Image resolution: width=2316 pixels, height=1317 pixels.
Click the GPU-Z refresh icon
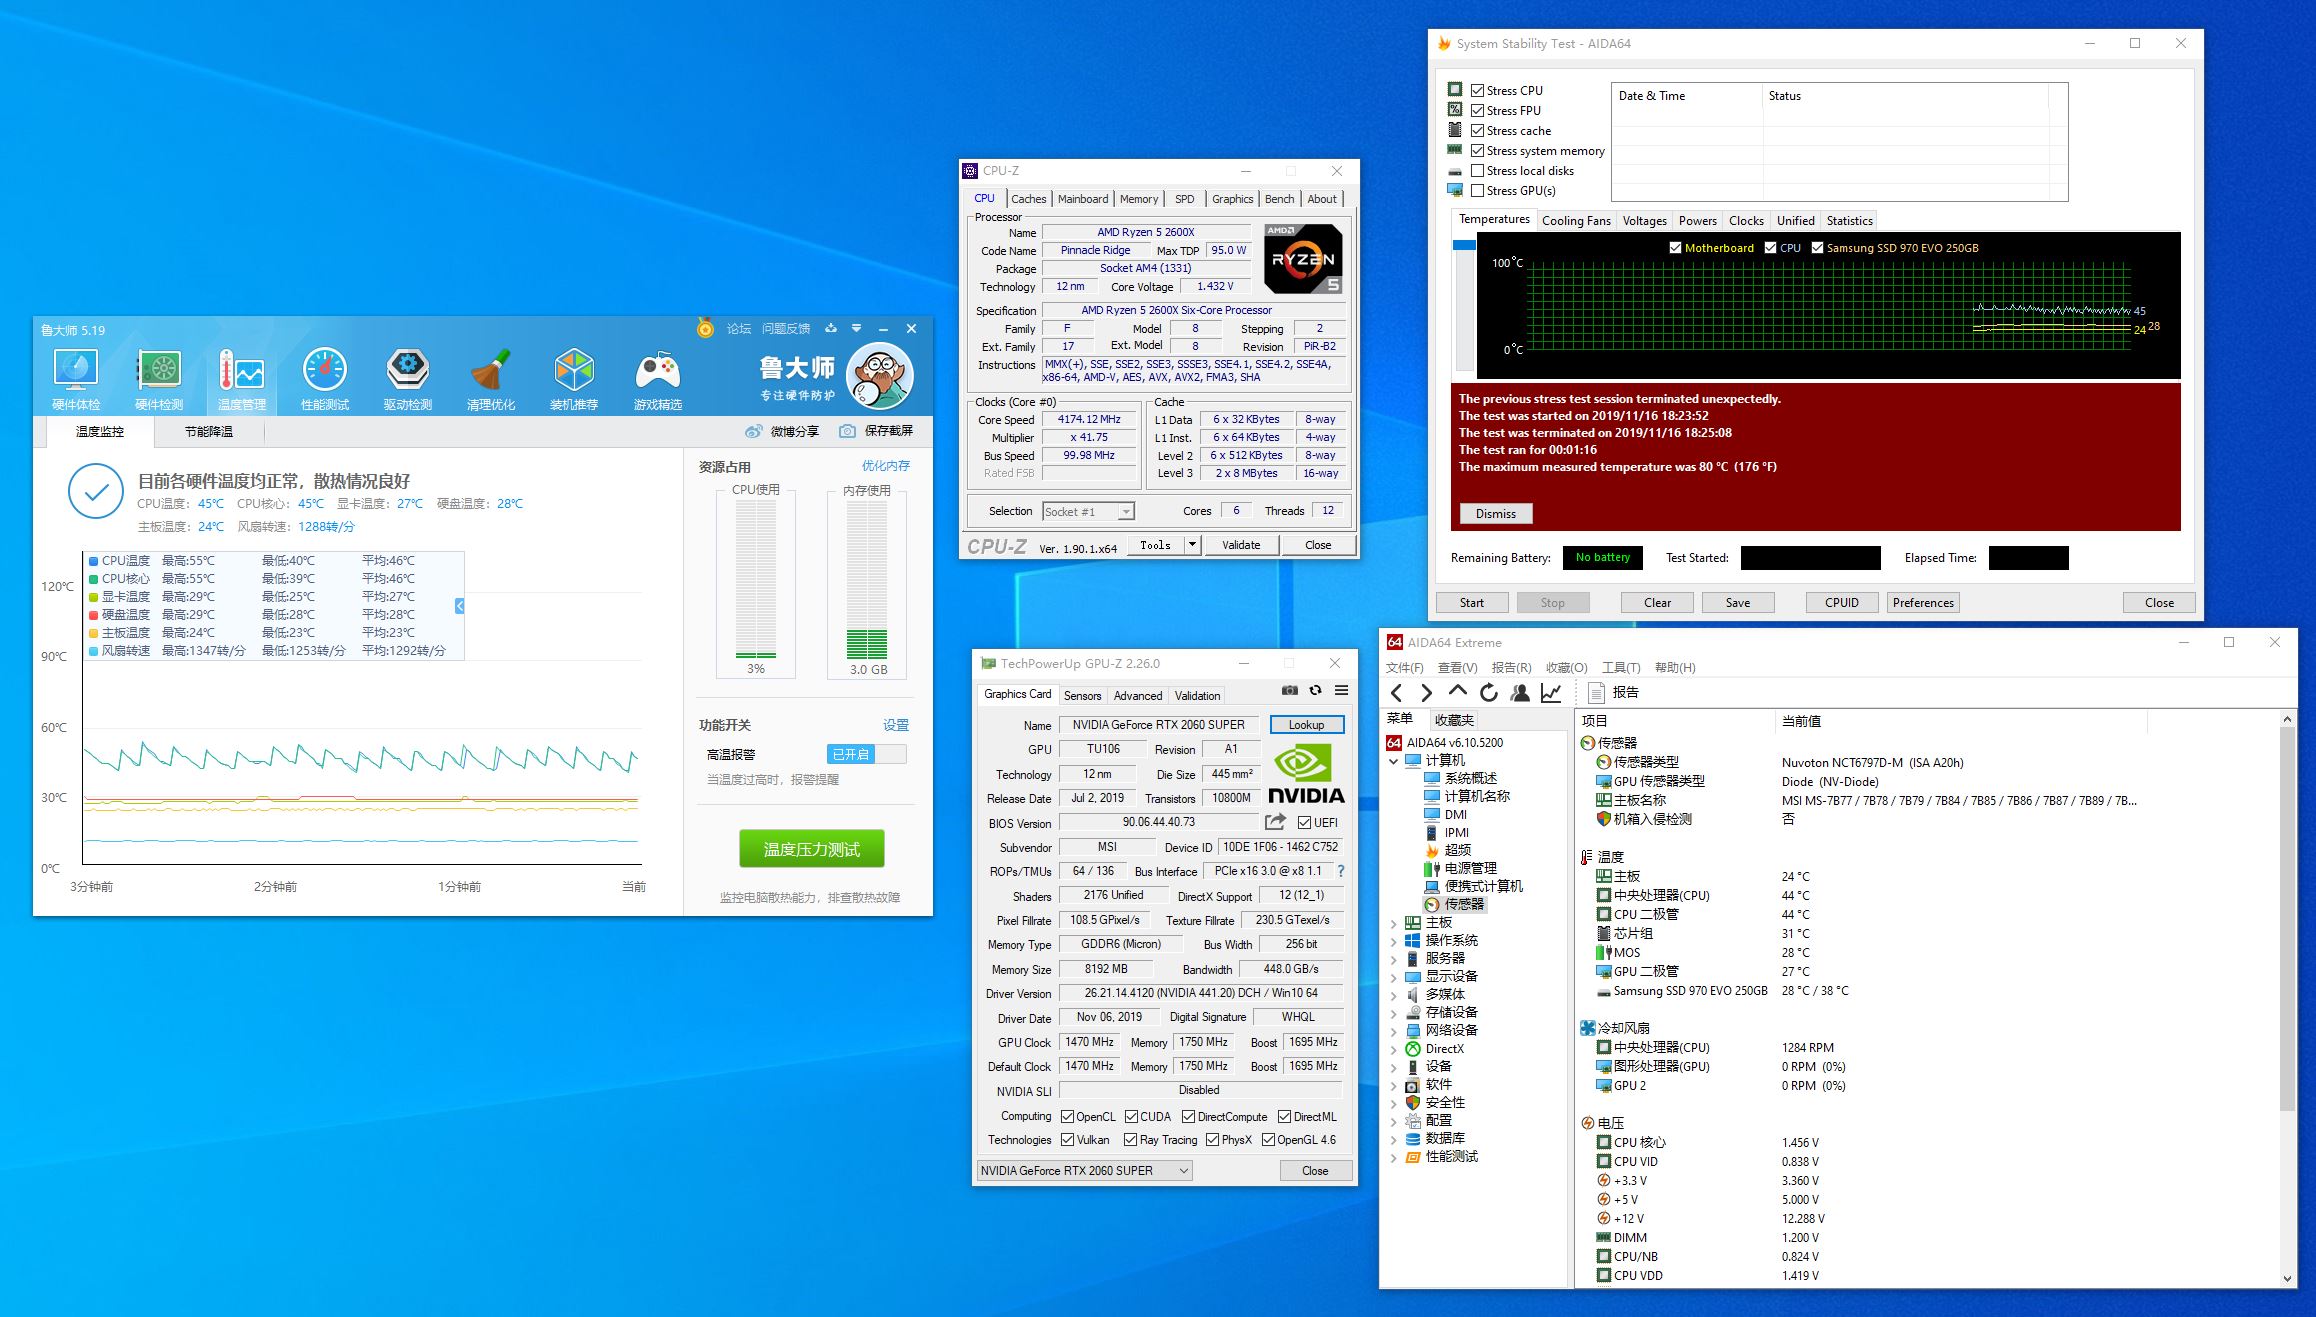tap(1316, 691)
